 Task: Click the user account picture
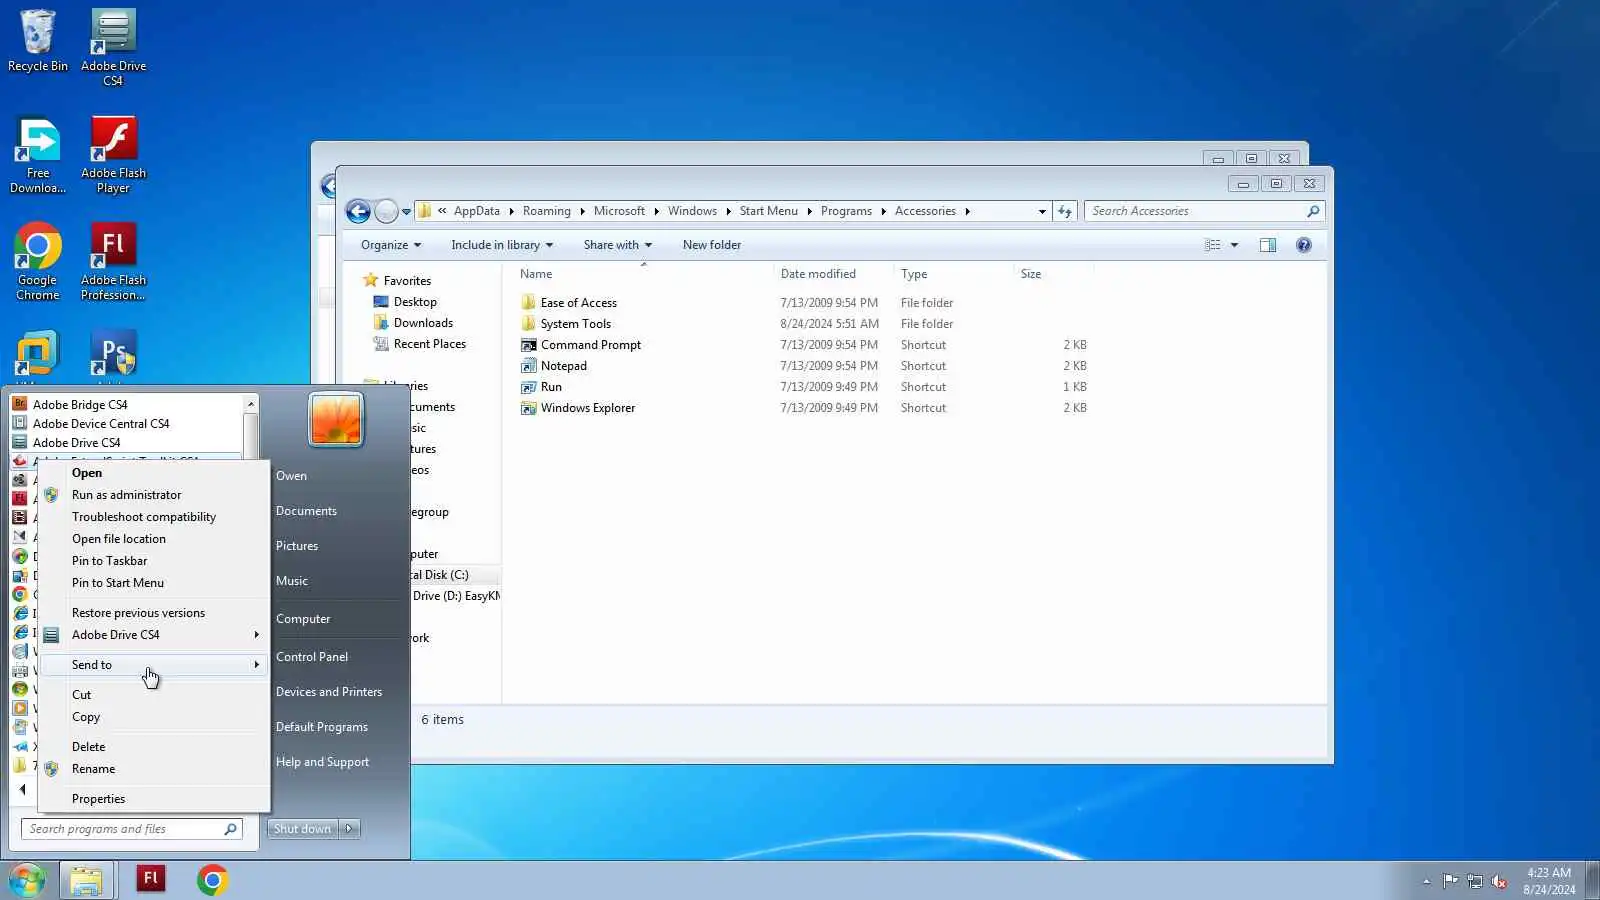pos(336,419)
